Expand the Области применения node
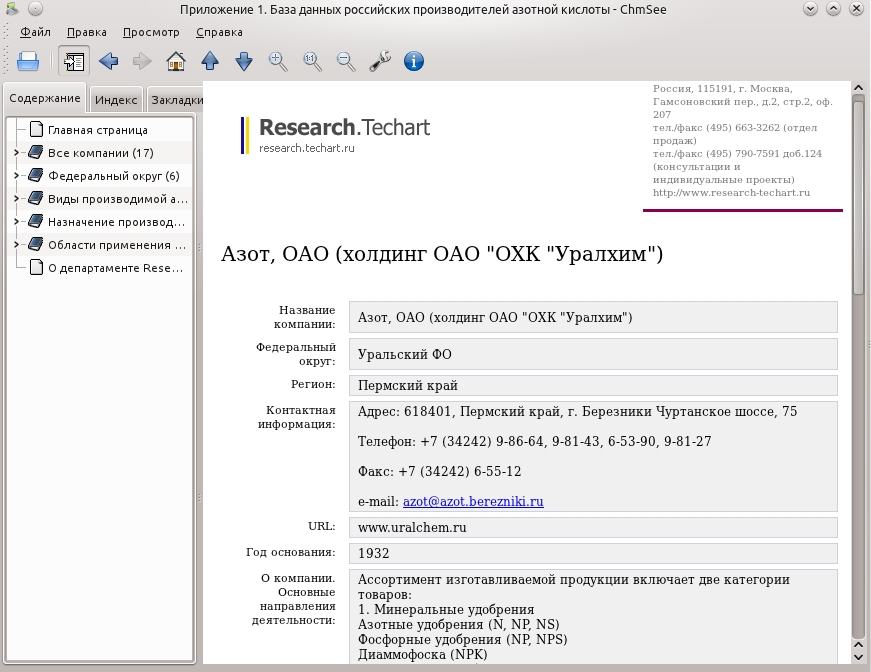This screenshot has height=672, width=871. pos(17,244)
